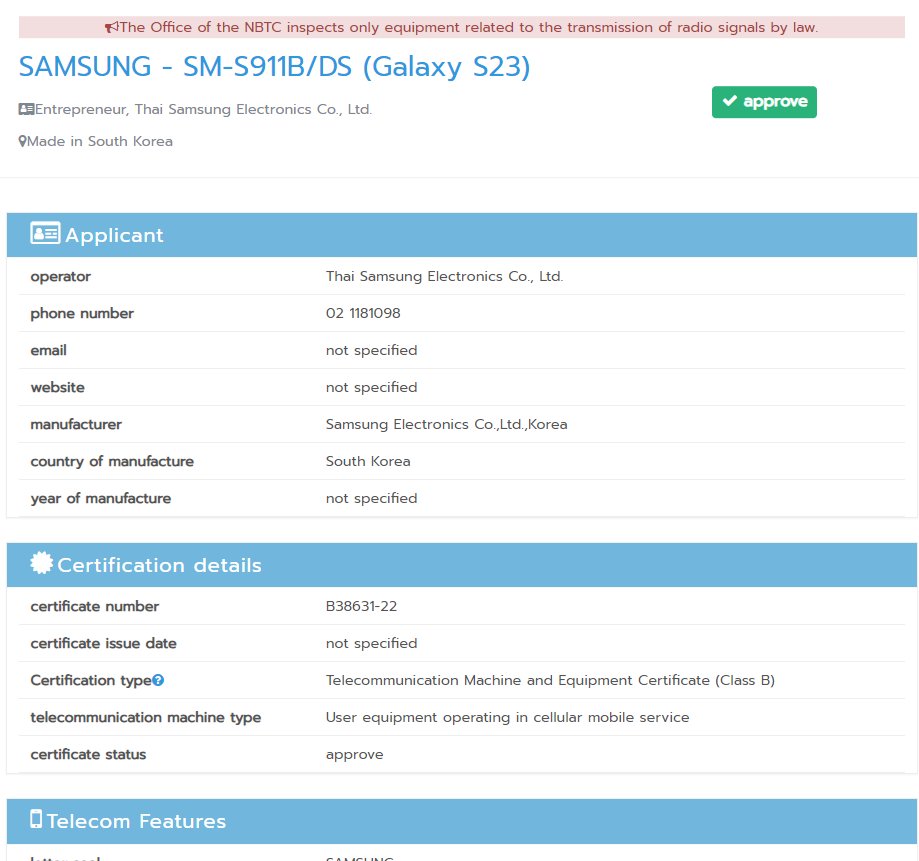Viewport: 919px width, 861px height.
Task: Click the email value not specified
Action: pos(372,350)
